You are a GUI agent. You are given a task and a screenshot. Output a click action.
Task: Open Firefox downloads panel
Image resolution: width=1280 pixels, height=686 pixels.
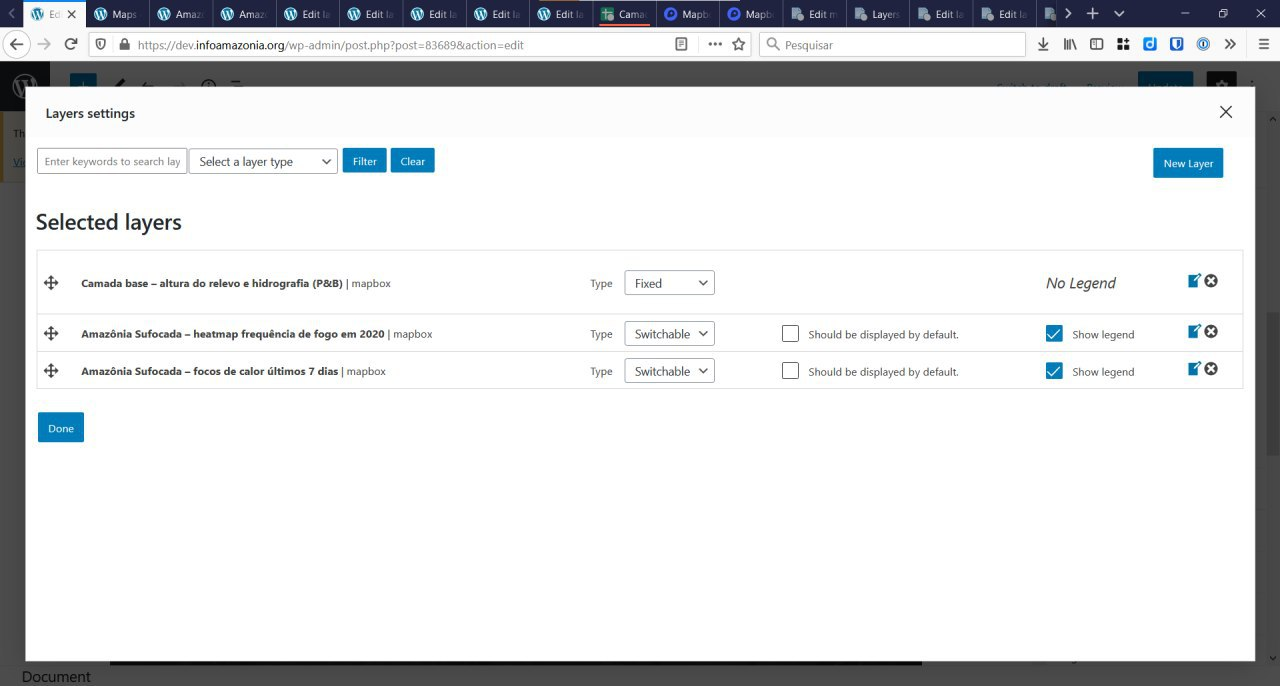[x=1043, y=44]
